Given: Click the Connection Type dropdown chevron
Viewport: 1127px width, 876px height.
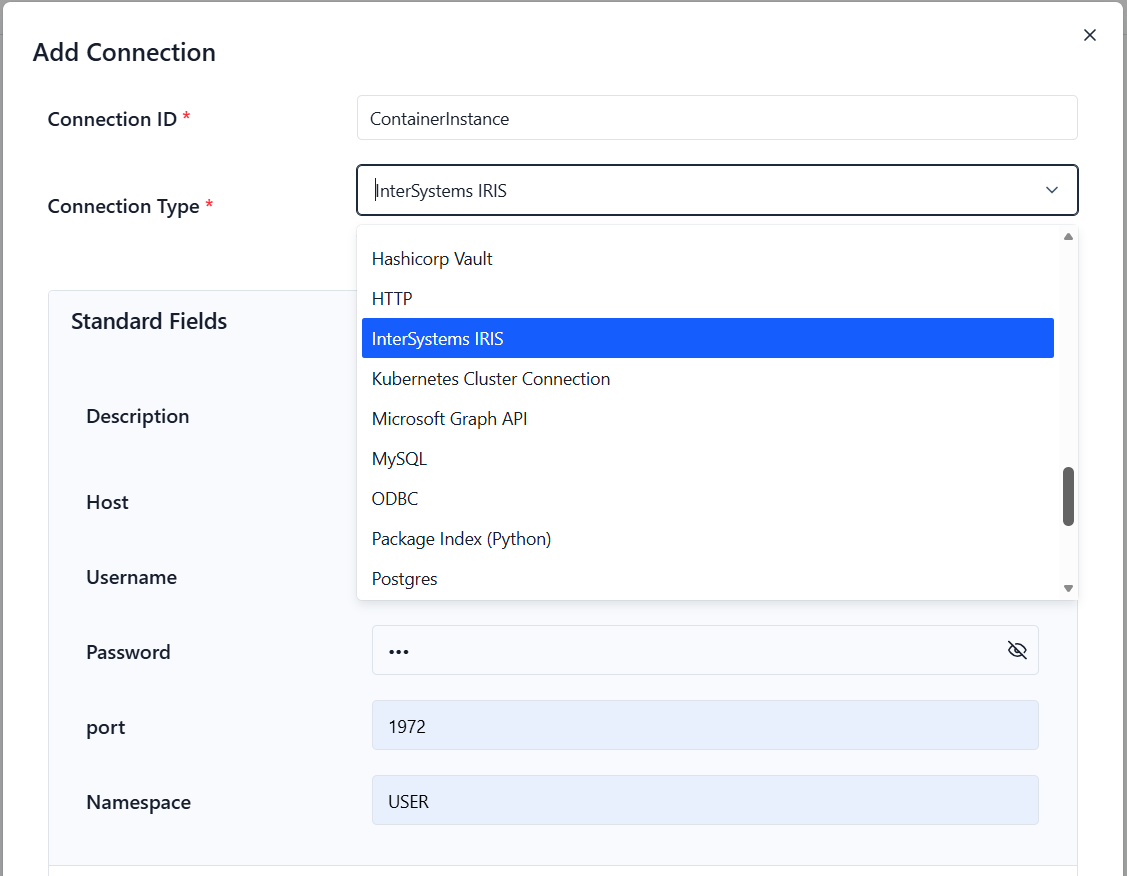Looking at the screenshot, I should 1051,189.
